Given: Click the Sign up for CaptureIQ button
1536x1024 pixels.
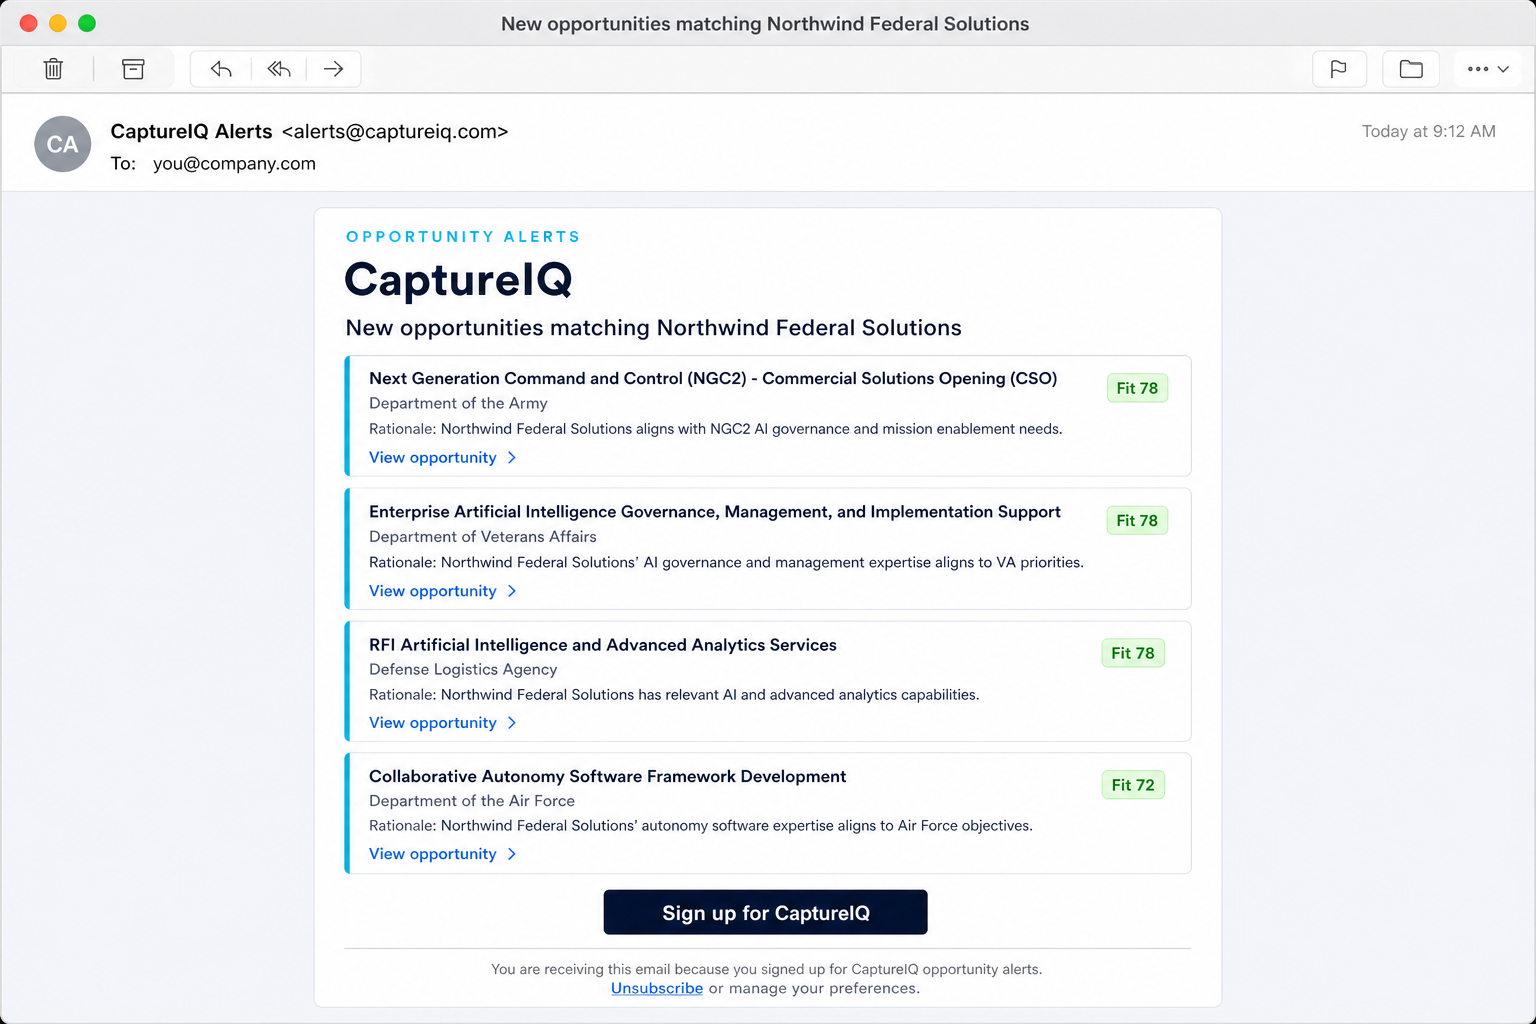Looking at the screenshot, I should point(766,912).
